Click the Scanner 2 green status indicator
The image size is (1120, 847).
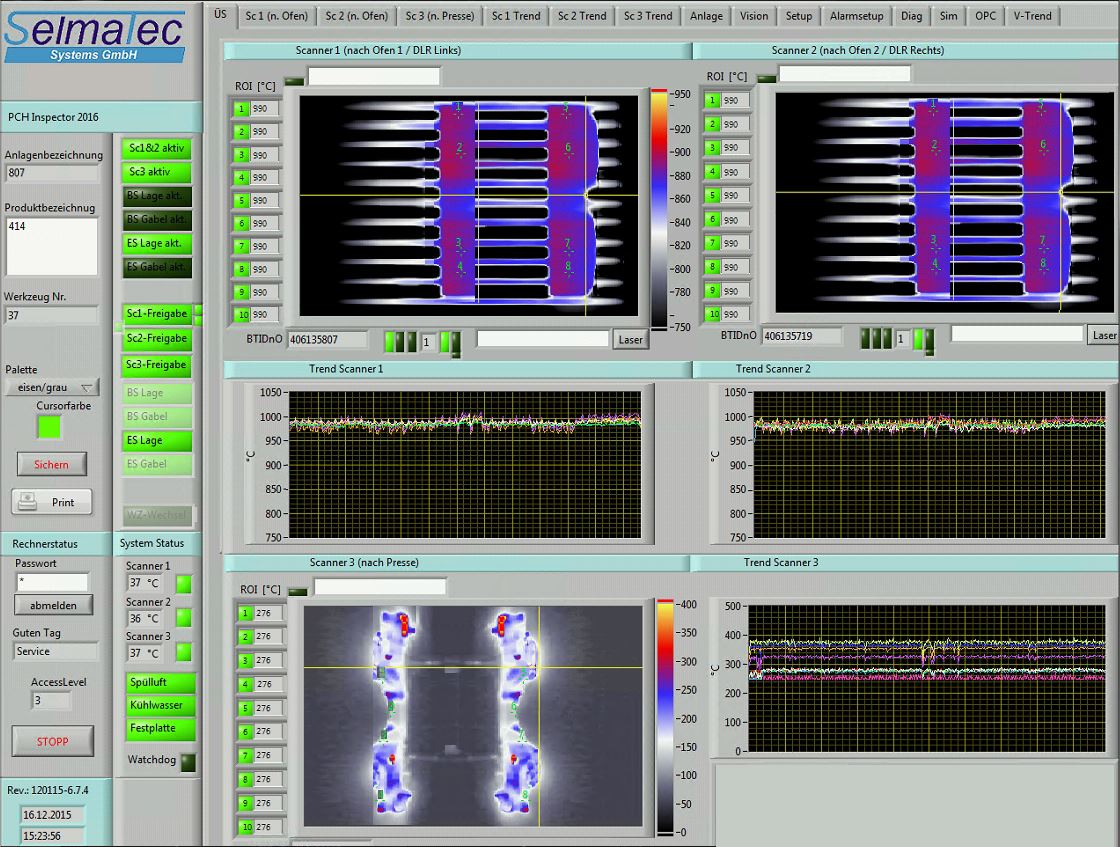184,618
